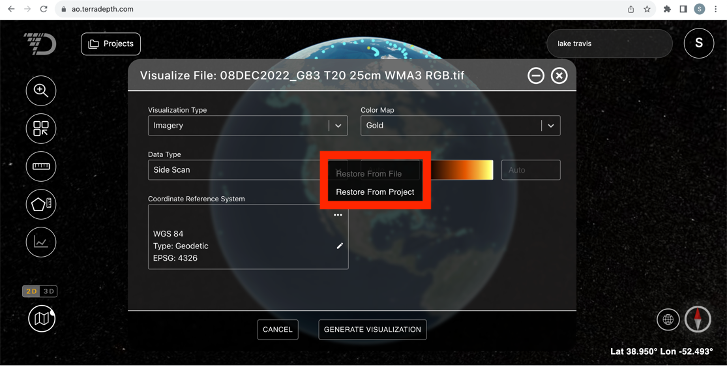Click the Terradepth logo icon
Viewport: 728px width, 366px height.
[40, 44]
